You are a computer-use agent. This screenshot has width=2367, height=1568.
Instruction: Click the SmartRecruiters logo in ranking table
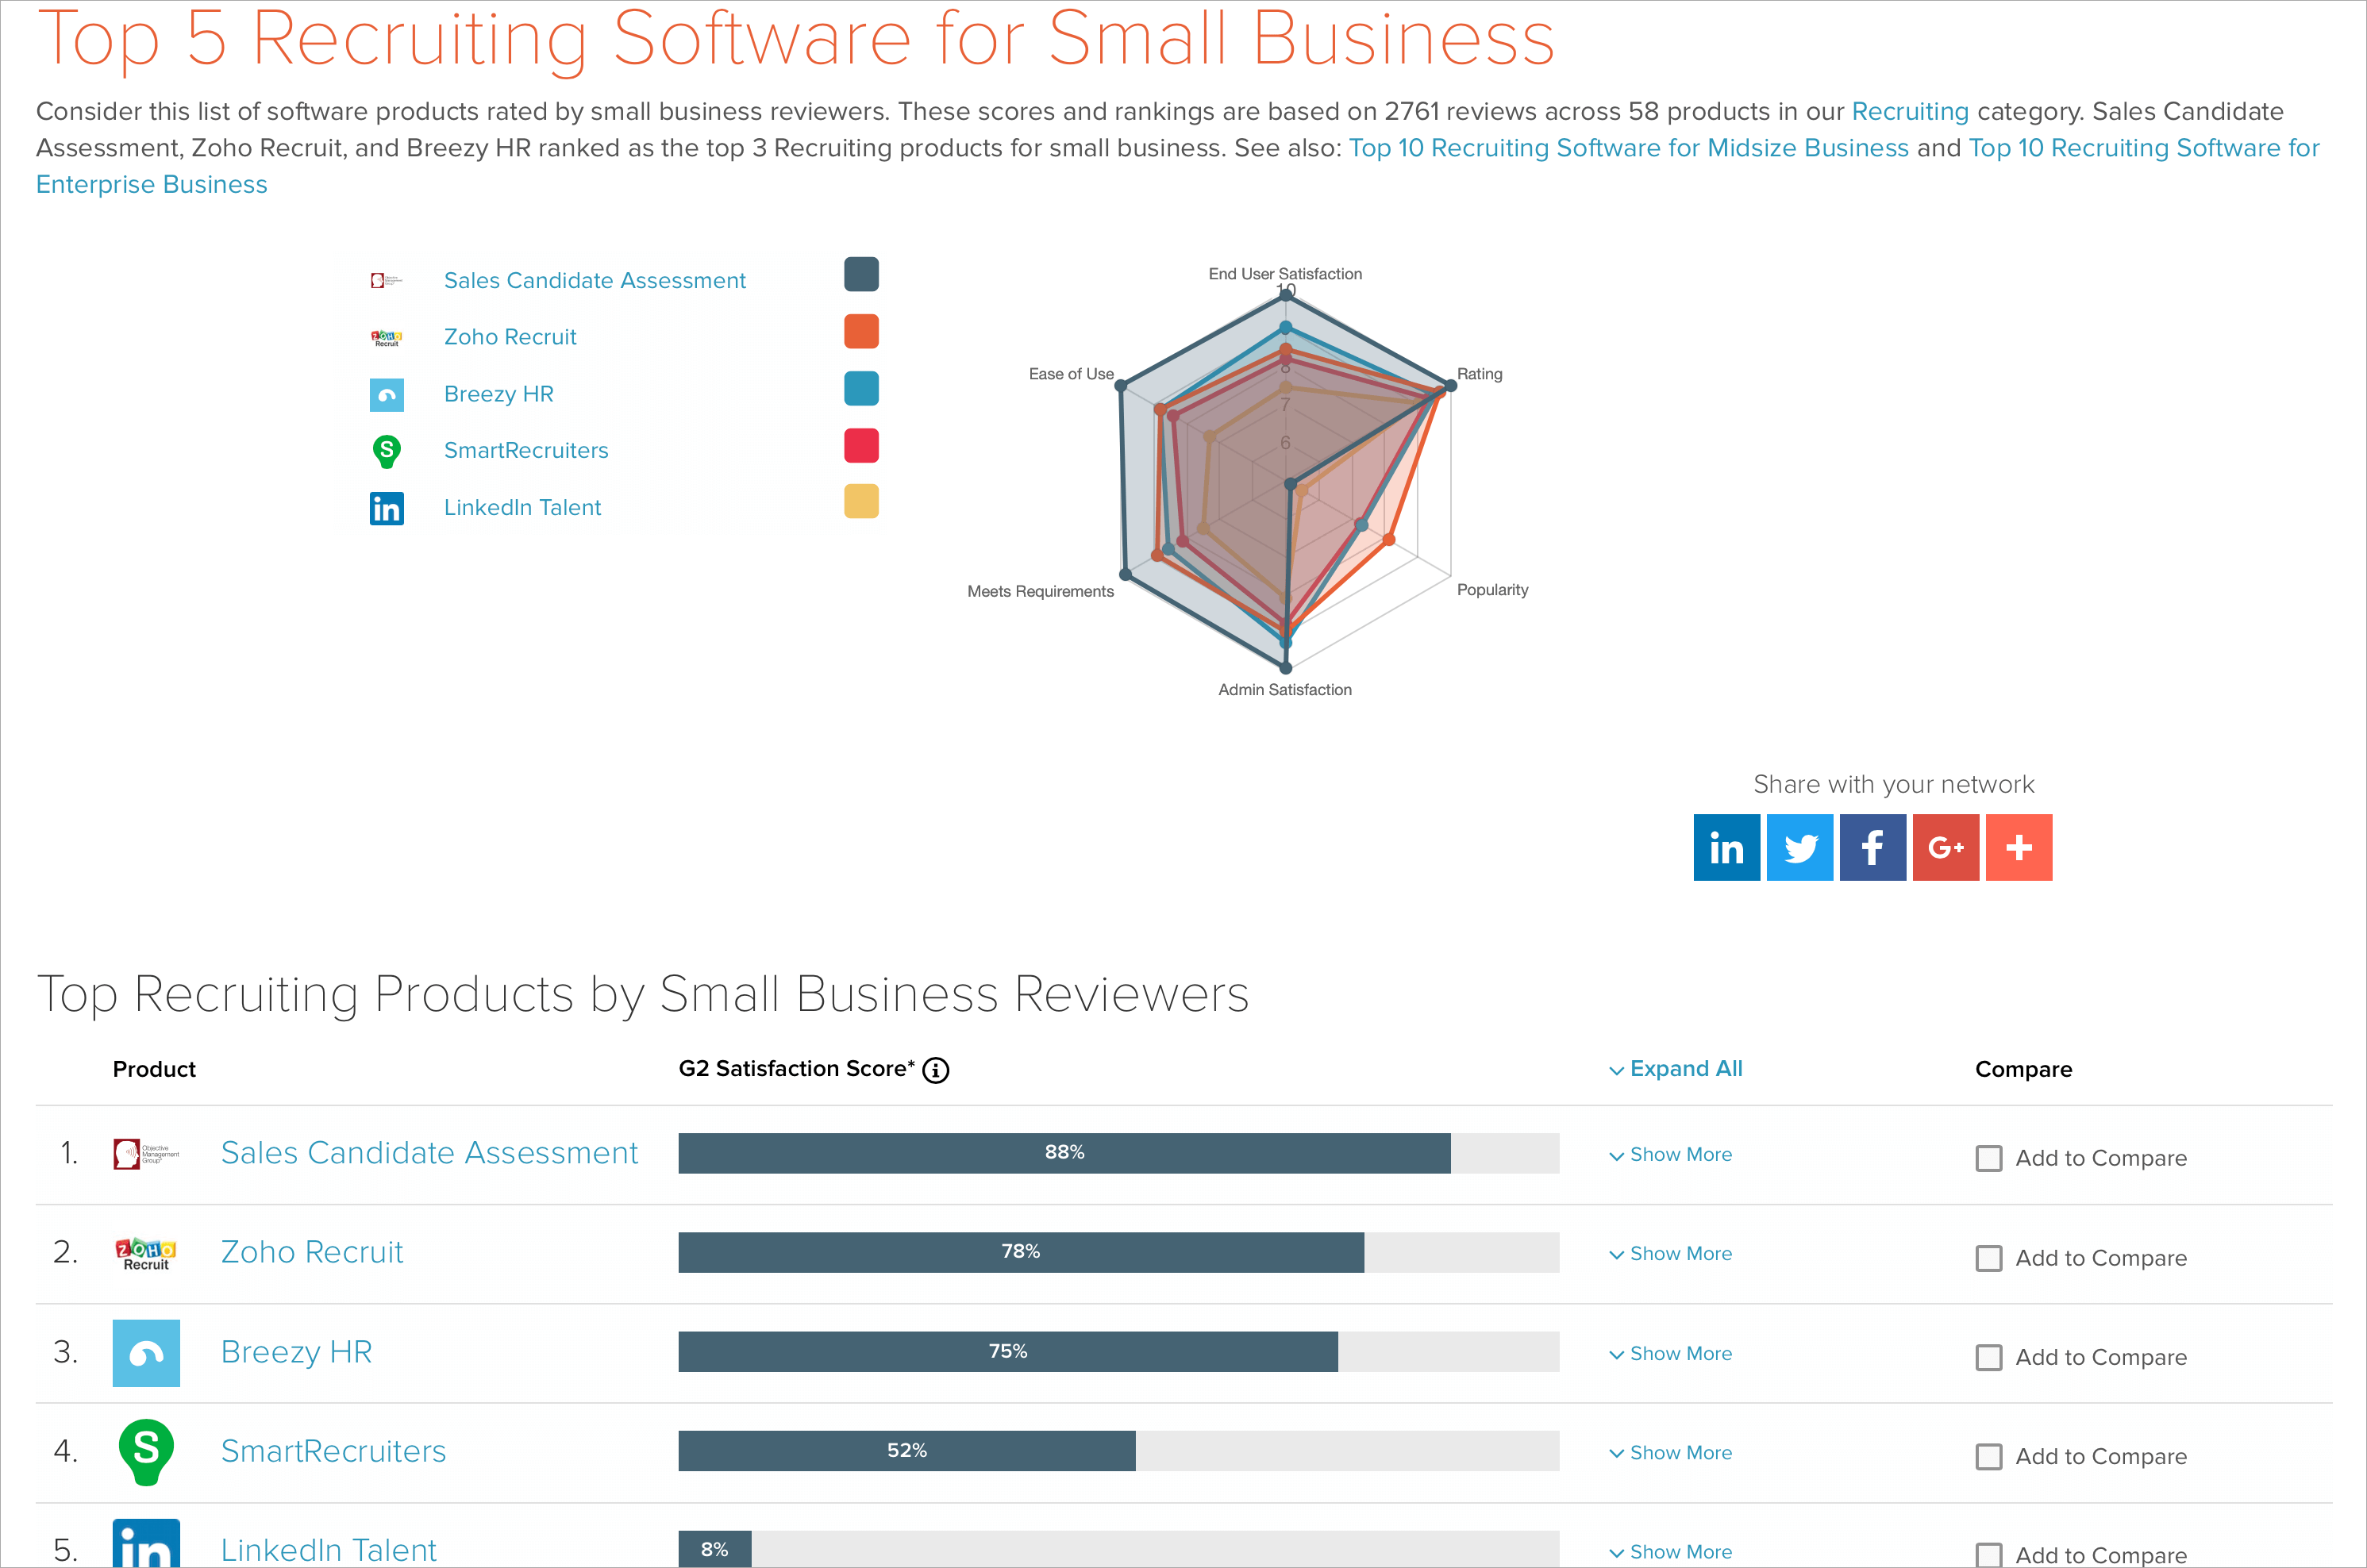146,1451
